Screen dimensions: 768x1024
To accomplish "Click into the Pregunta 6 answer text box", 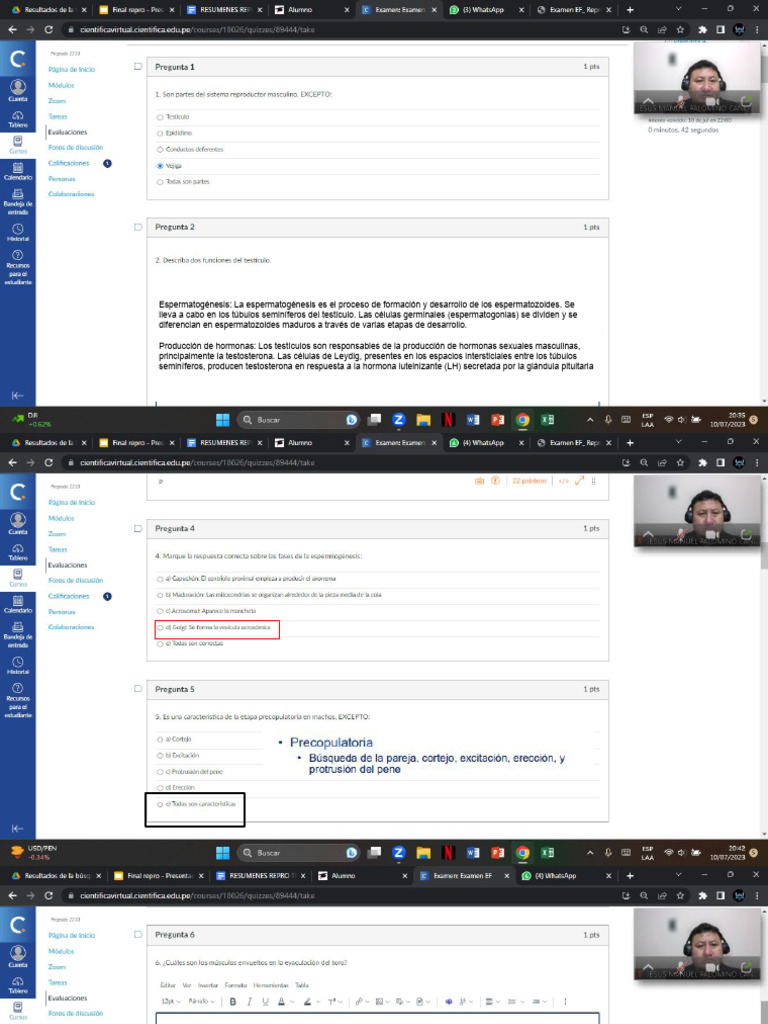I will (377, 1018).
